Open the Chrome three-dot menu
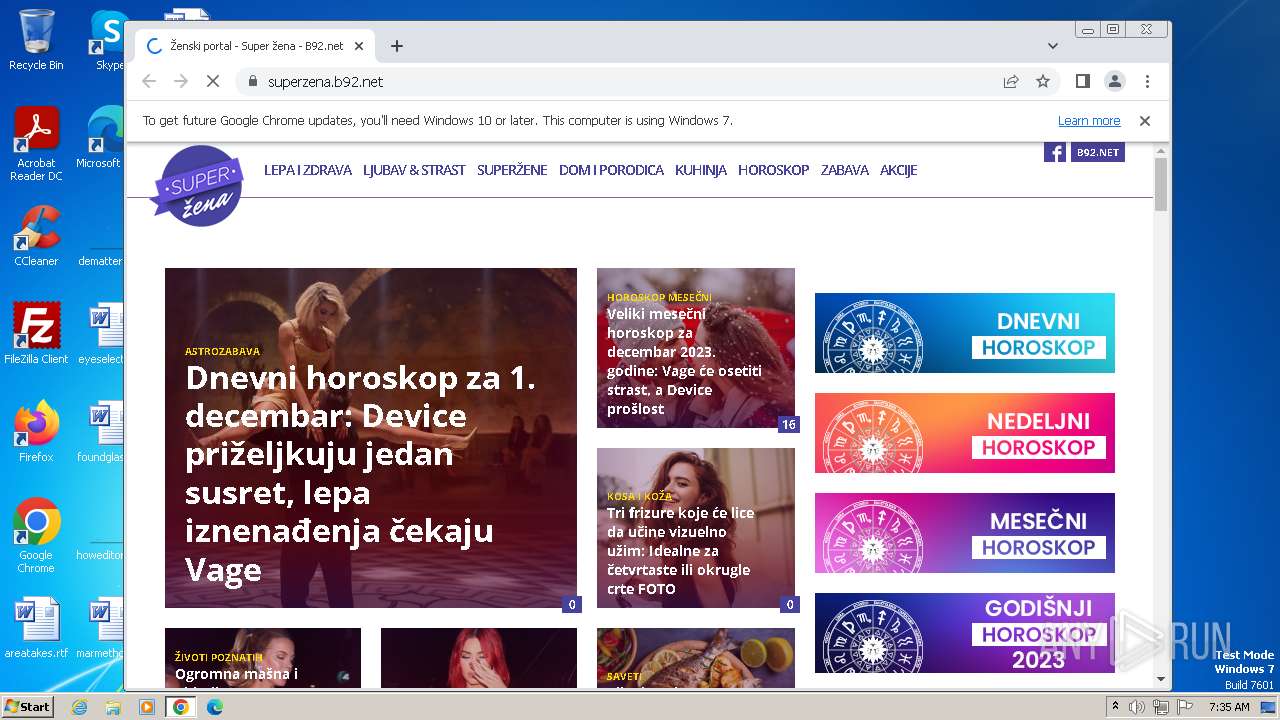The width and height of the screenshot is (1280, 720). tap(1147, 81)
